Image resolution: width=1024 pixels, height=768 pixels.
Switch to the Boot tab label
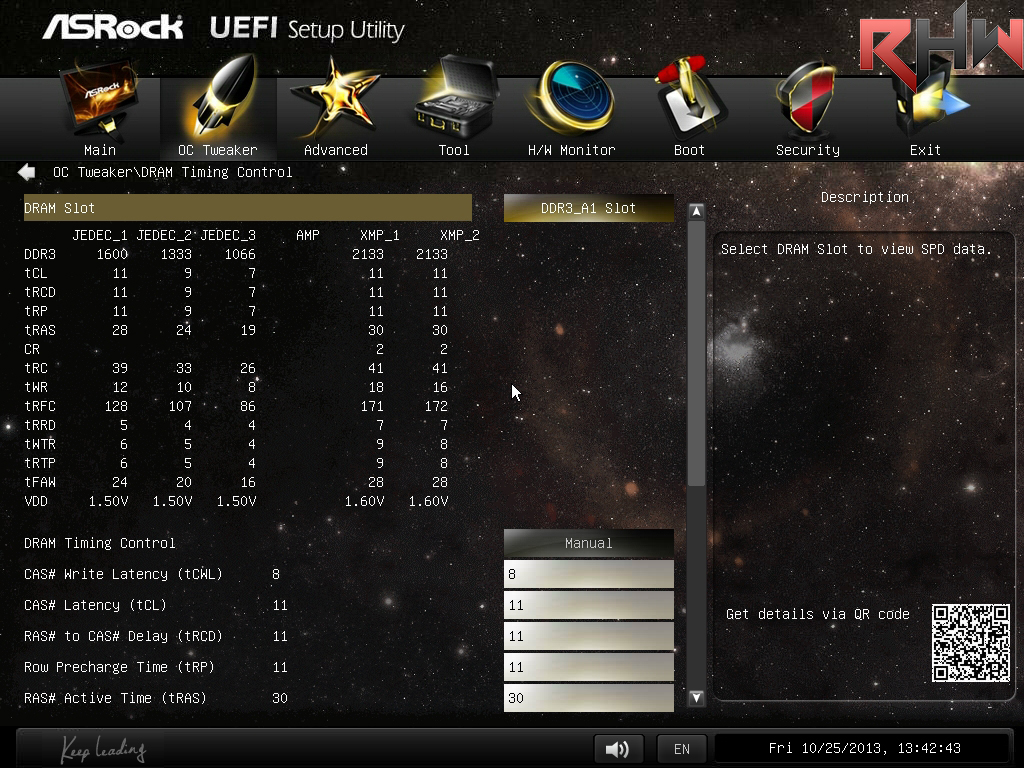(689, 150)
